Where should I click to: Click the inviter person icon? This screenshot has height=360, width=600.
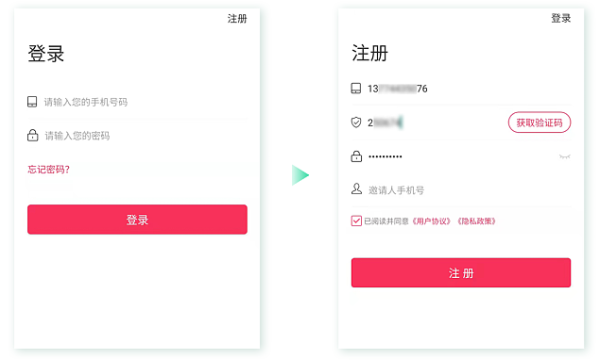pyautogui.click(x=356, y=189)
